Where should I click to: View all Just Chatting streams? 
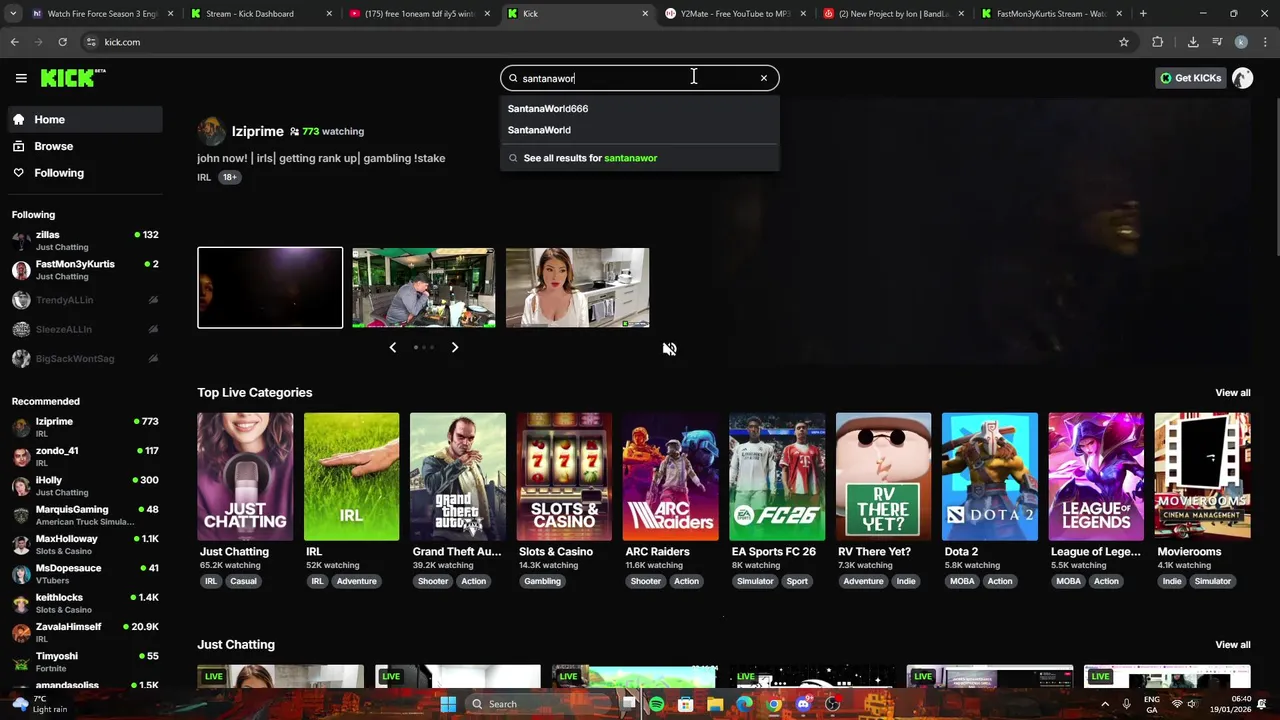1232,645
